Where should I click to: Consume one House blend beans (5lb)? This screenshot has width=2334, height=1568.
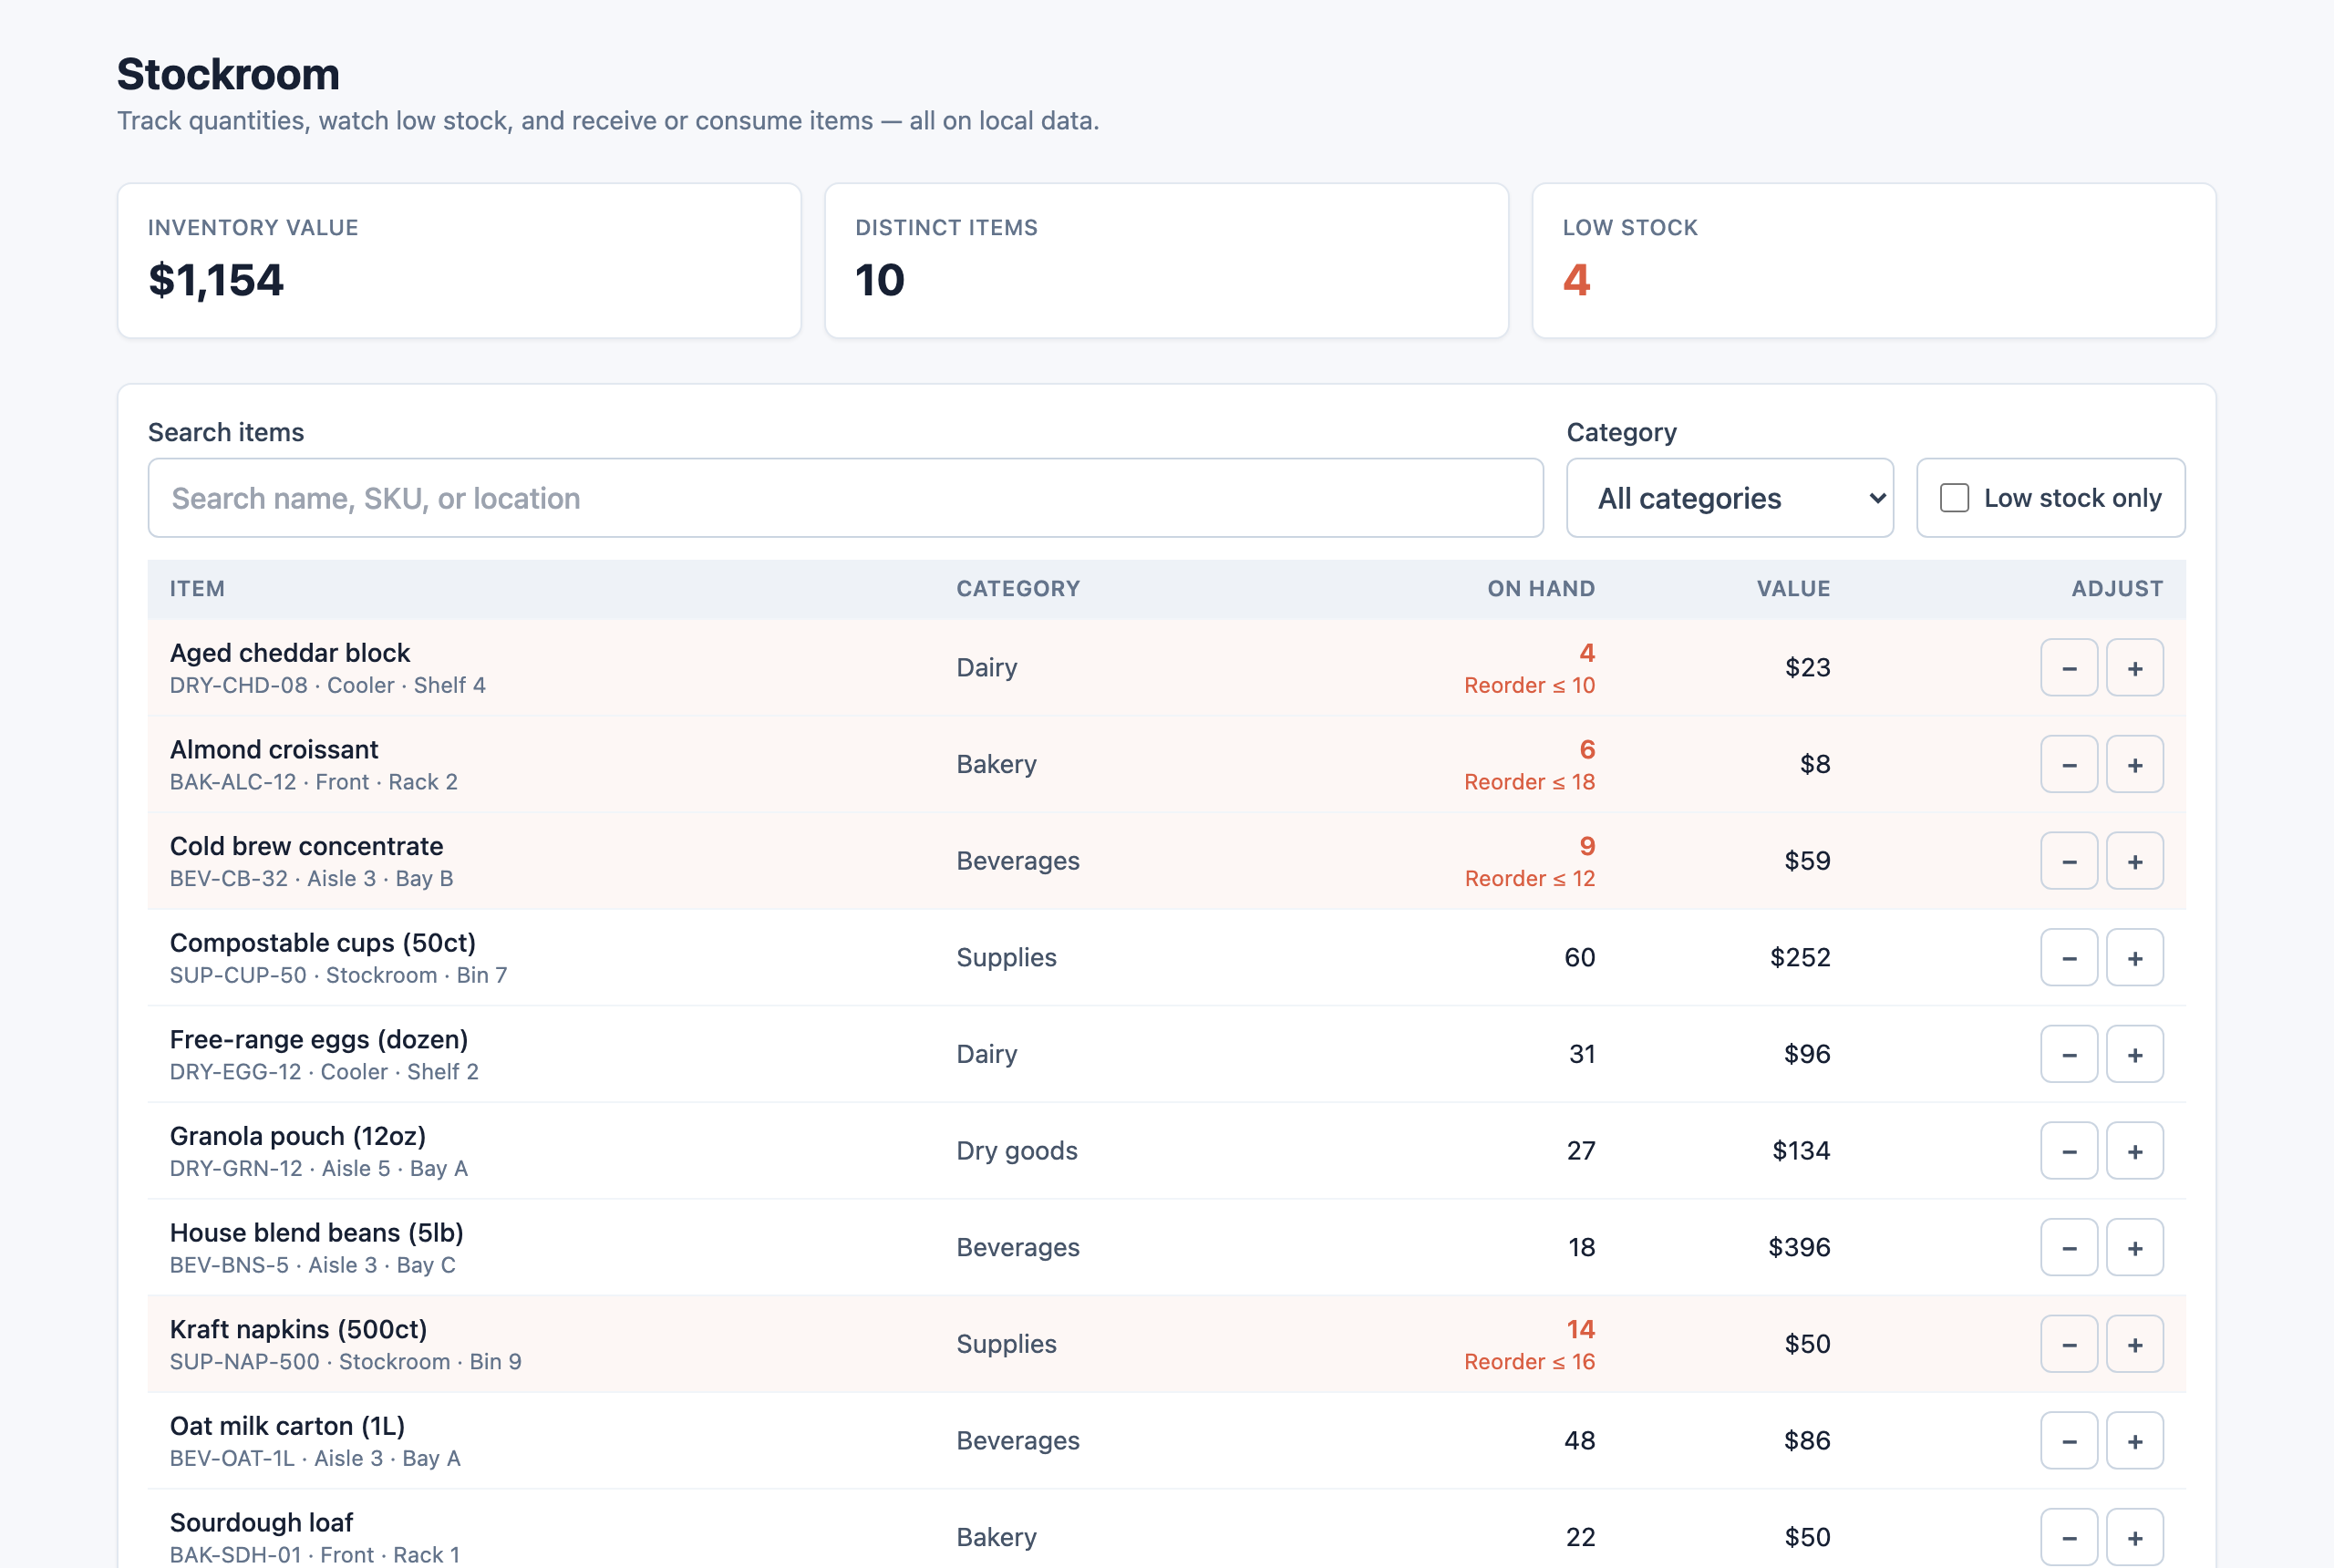(2068, 1248)
